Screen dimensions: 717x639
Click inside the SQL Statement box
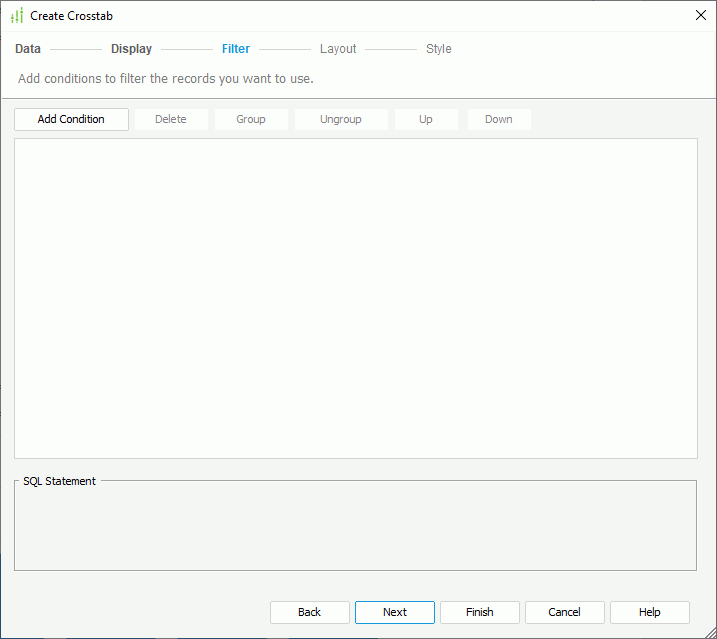tap(355, 526)
